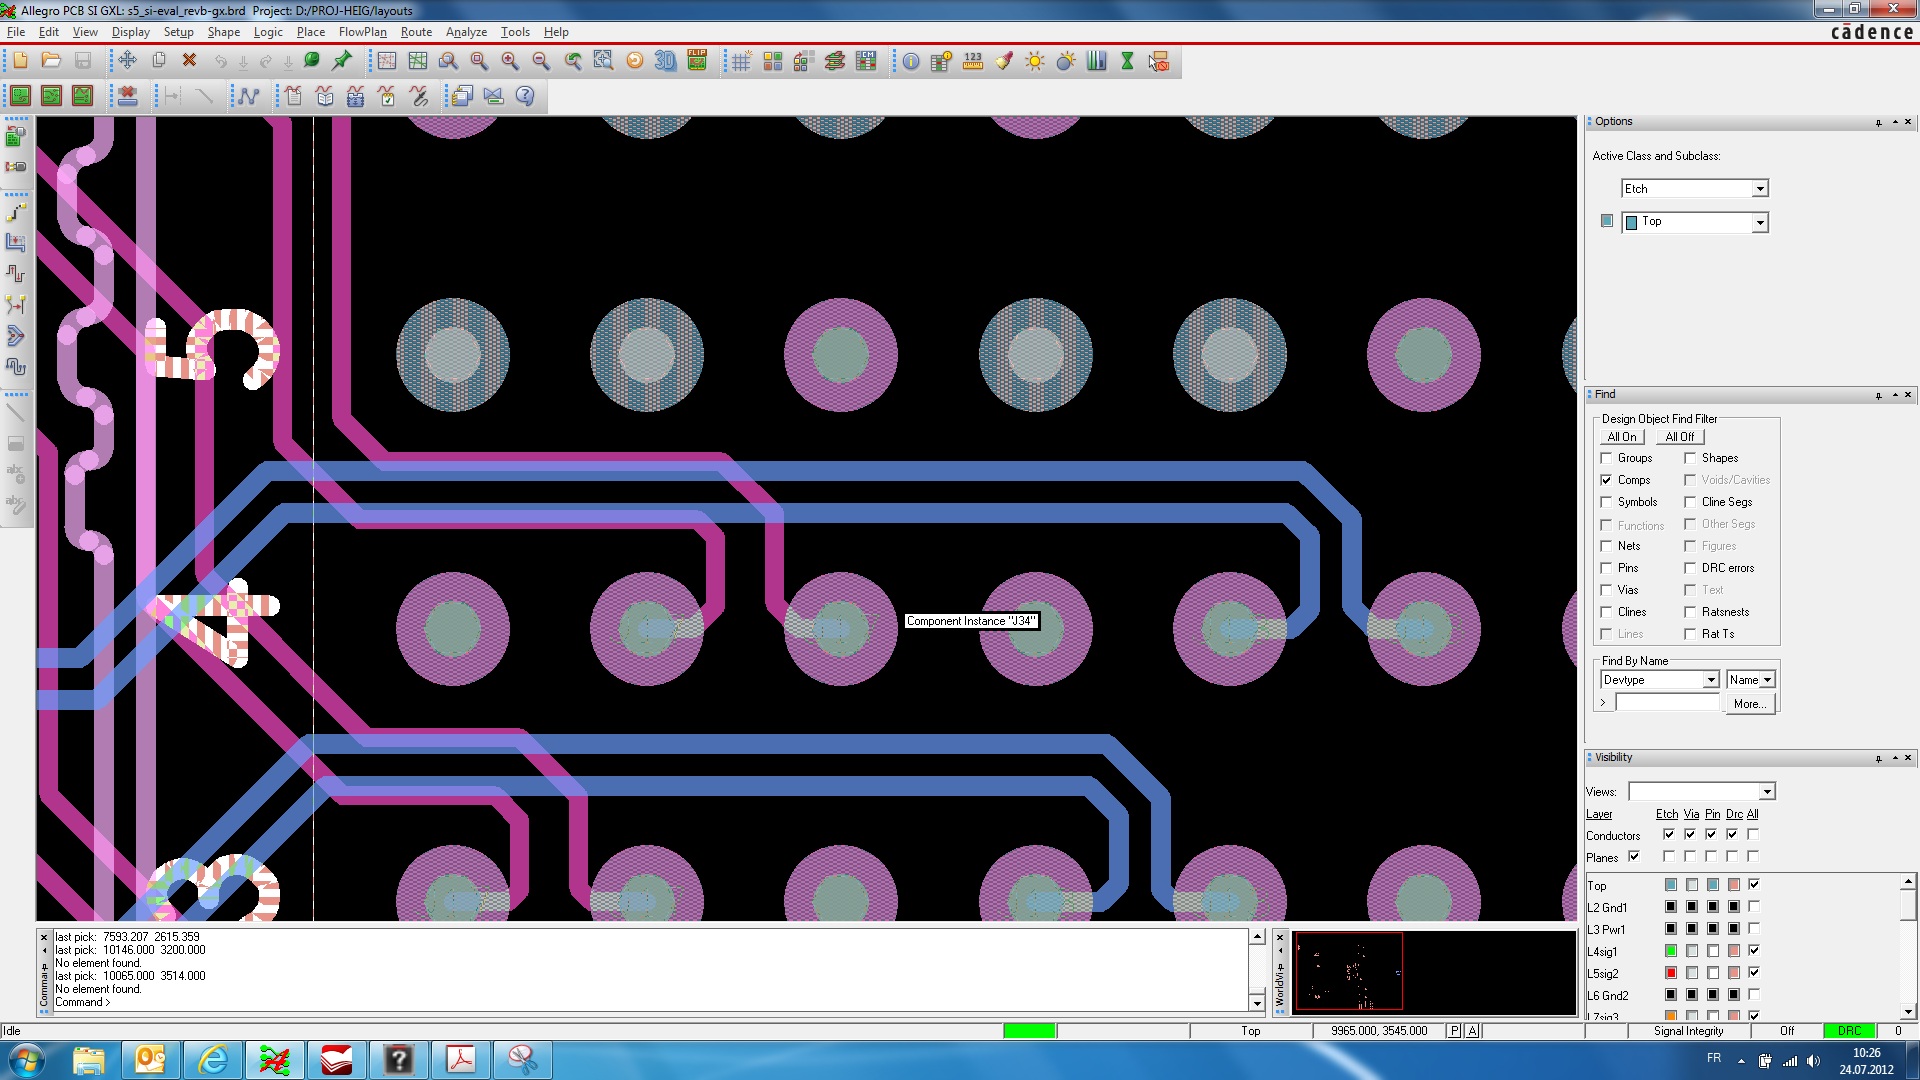Enable the Nets checkbox in Find panel
1920x1080 pixels.
[x=1606, y=546]
